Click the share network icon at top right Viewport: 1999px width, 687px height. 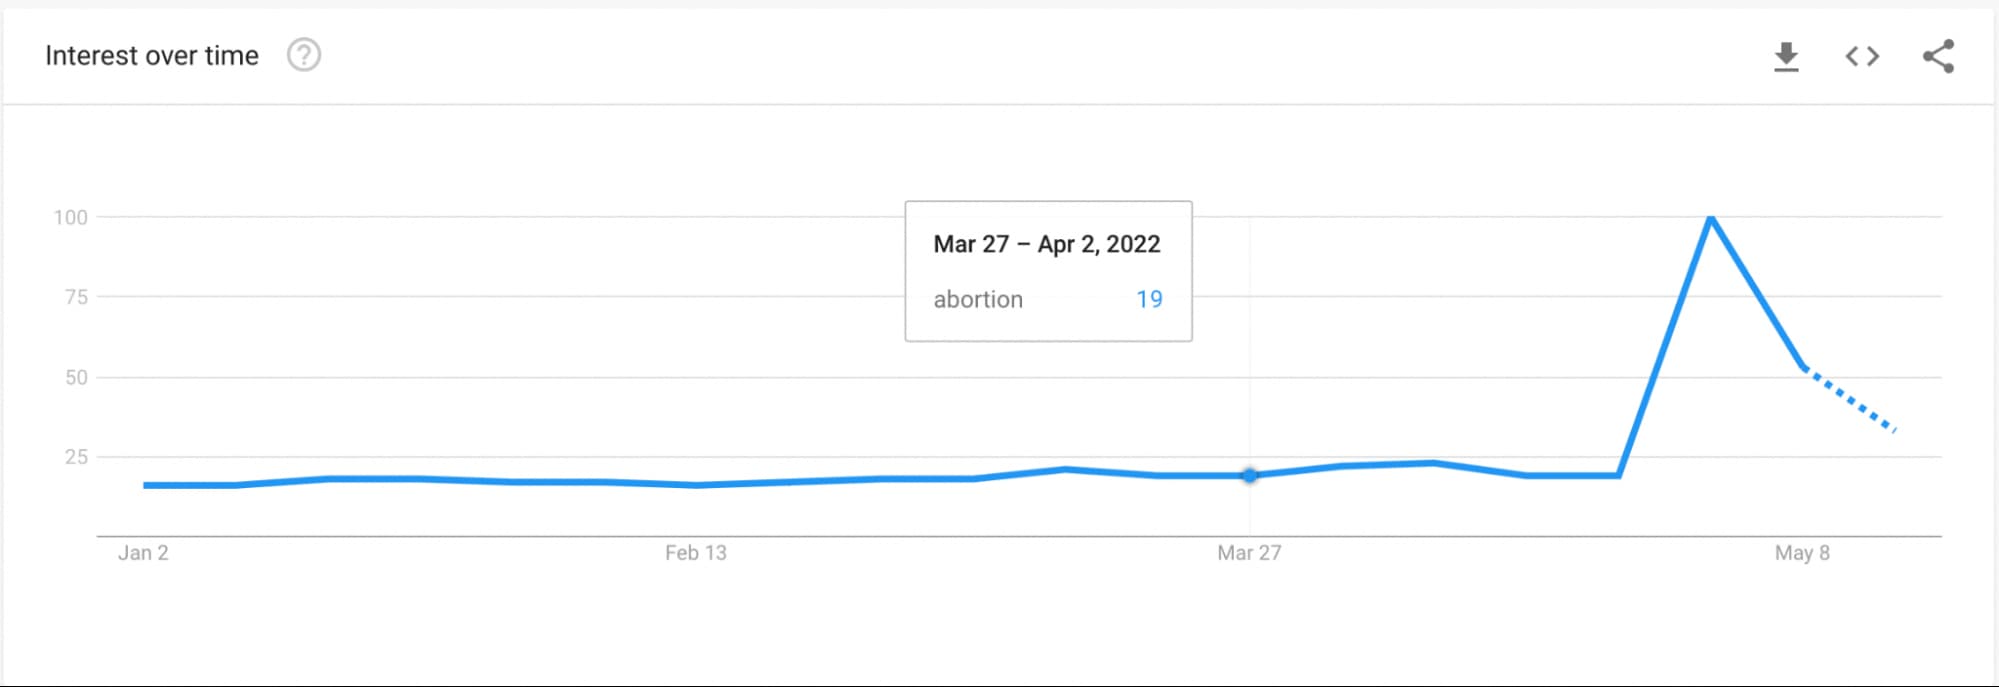tap(1938, 57)
